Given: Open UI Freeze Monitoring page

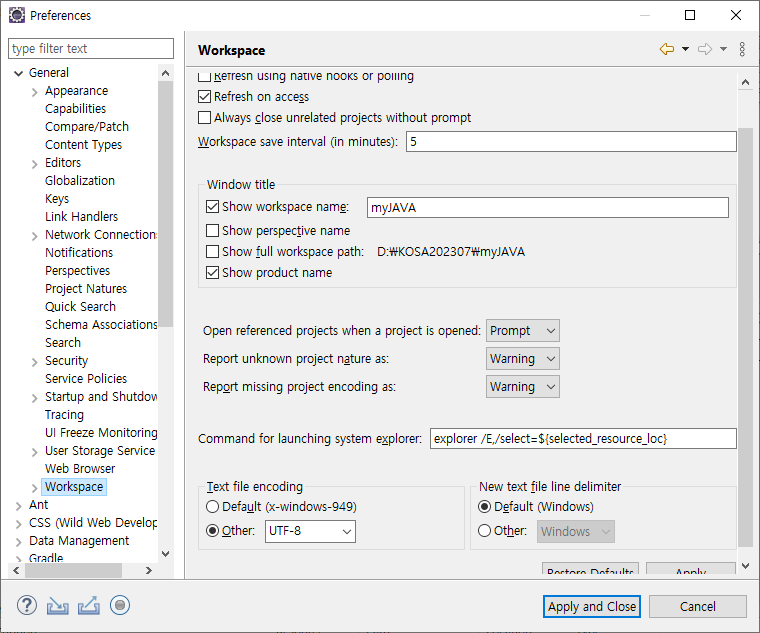Looking at the screenshot, I should (101, 432).
